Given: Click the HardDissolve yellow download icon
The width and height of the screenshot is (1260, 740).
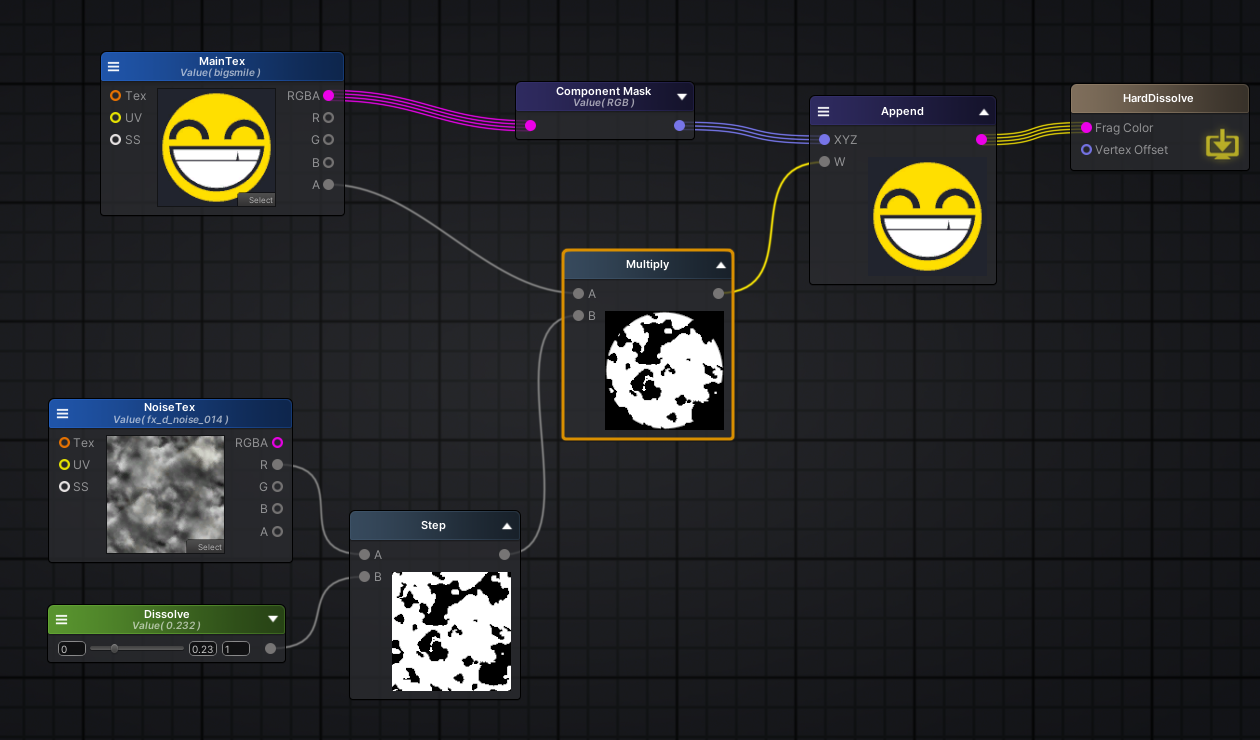Looking at the screenshot, I should (x=1221, y=144).
